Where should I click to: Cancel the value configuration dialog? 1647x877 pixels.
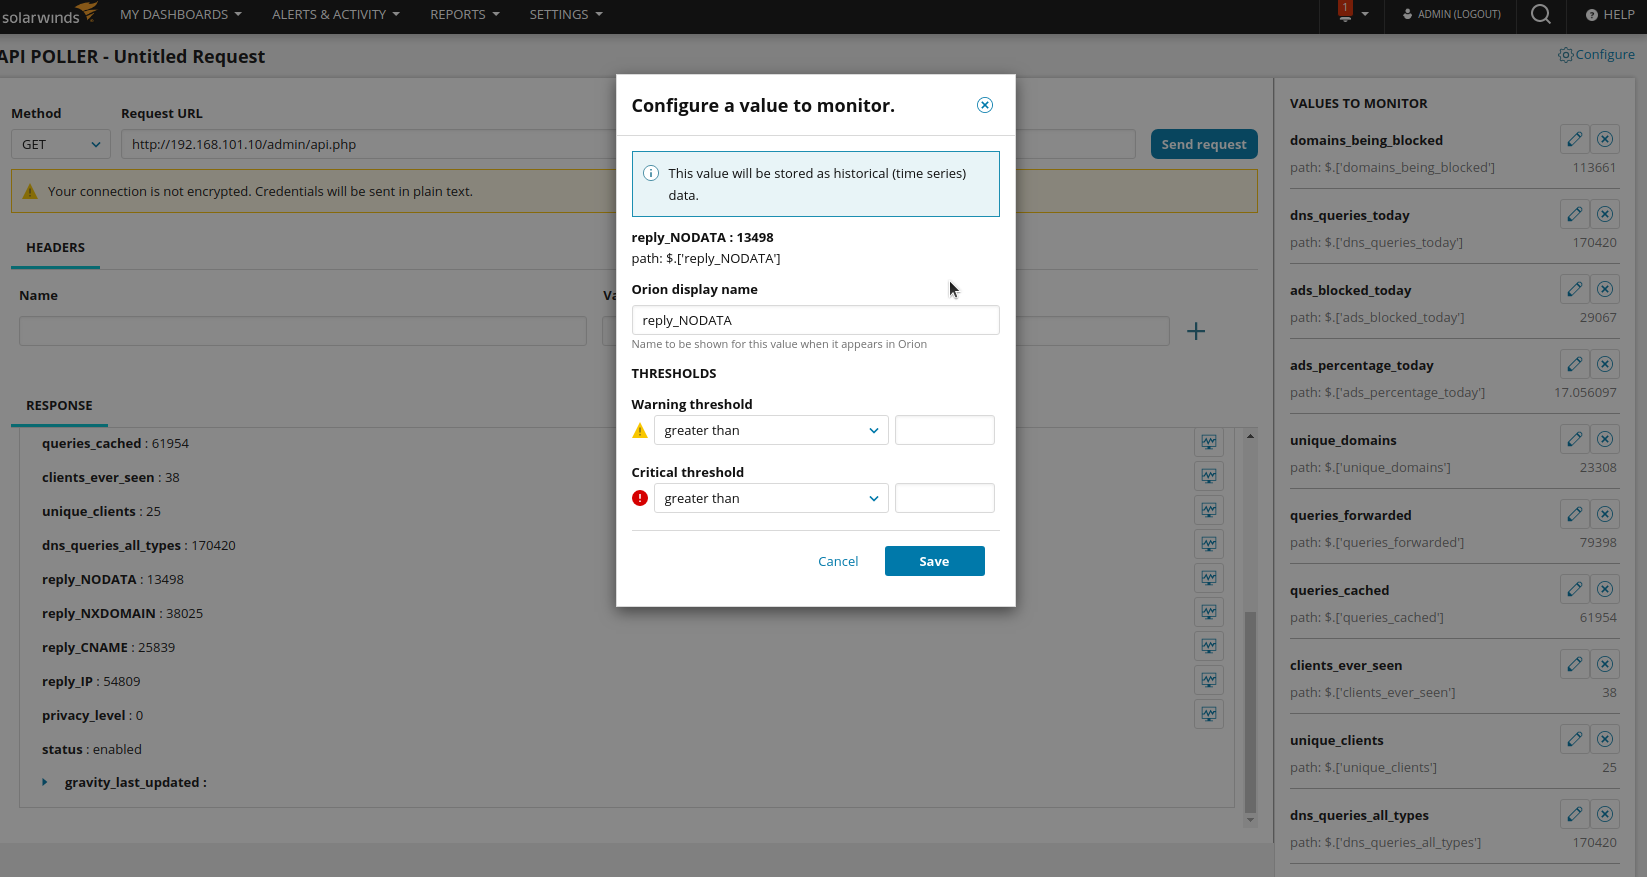point(838,561)
